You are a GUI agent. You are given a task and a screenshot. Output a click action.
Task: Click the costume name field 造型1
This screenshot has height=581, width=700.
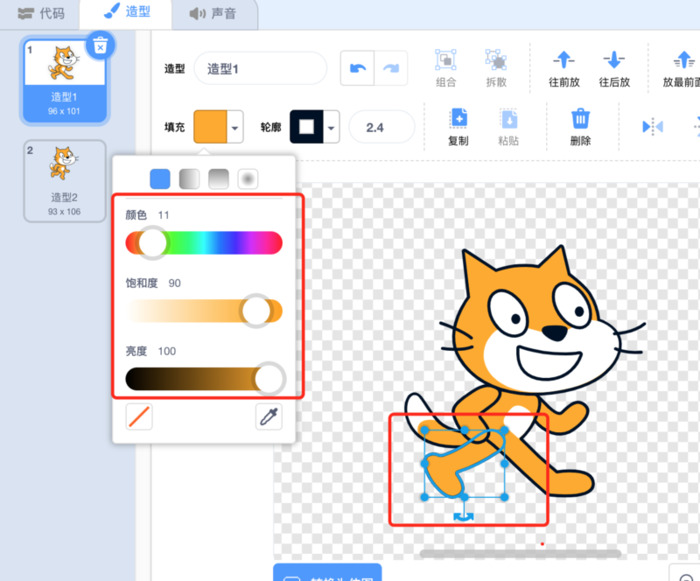(x=260, y=68)
